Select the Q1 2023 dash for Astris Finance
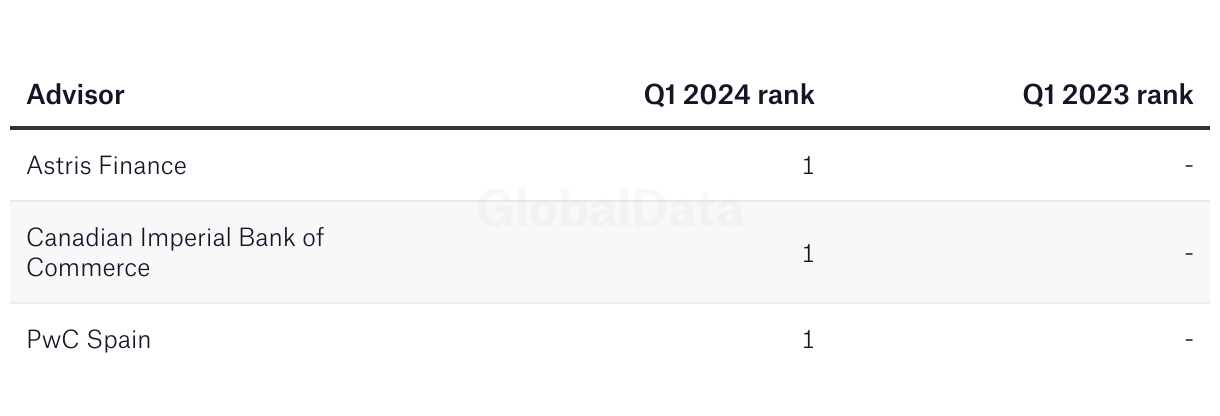Image resolution: width=1220 pixels, height=416 pixels. tap(1189, 165)
